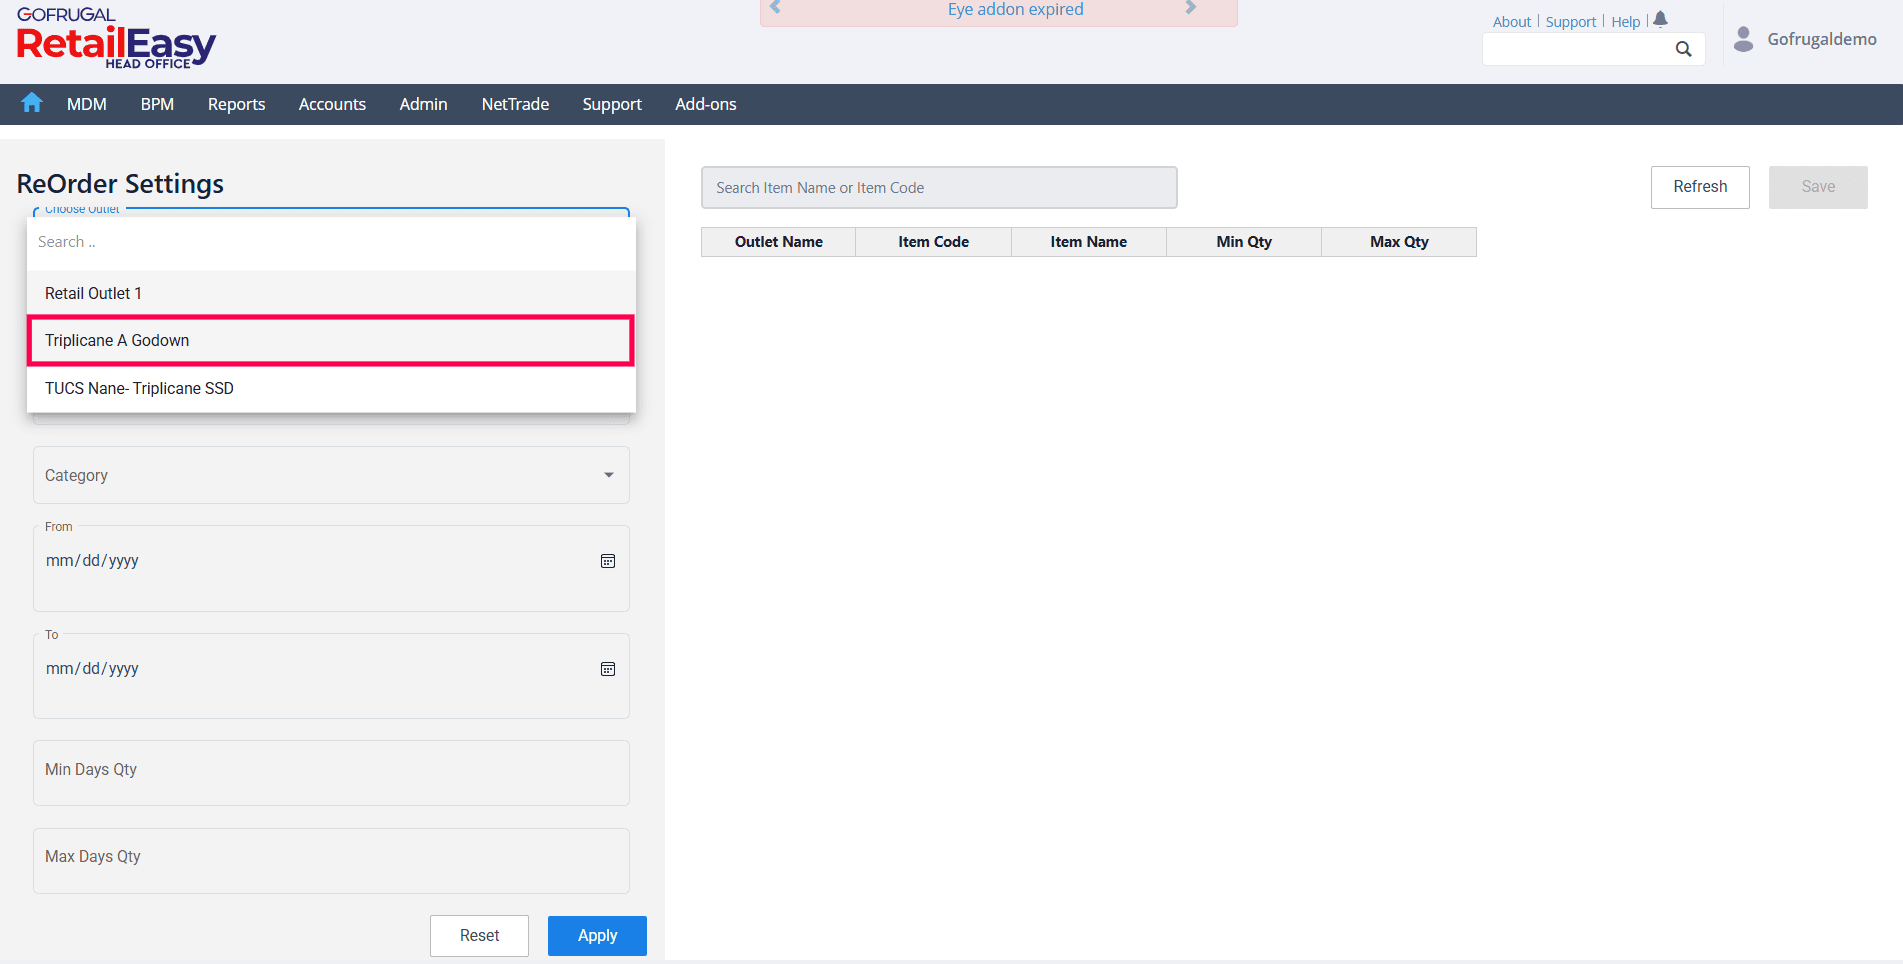Click the Save button
This screenshot has height=964, width=1903.
click(x=1818, y=187)
